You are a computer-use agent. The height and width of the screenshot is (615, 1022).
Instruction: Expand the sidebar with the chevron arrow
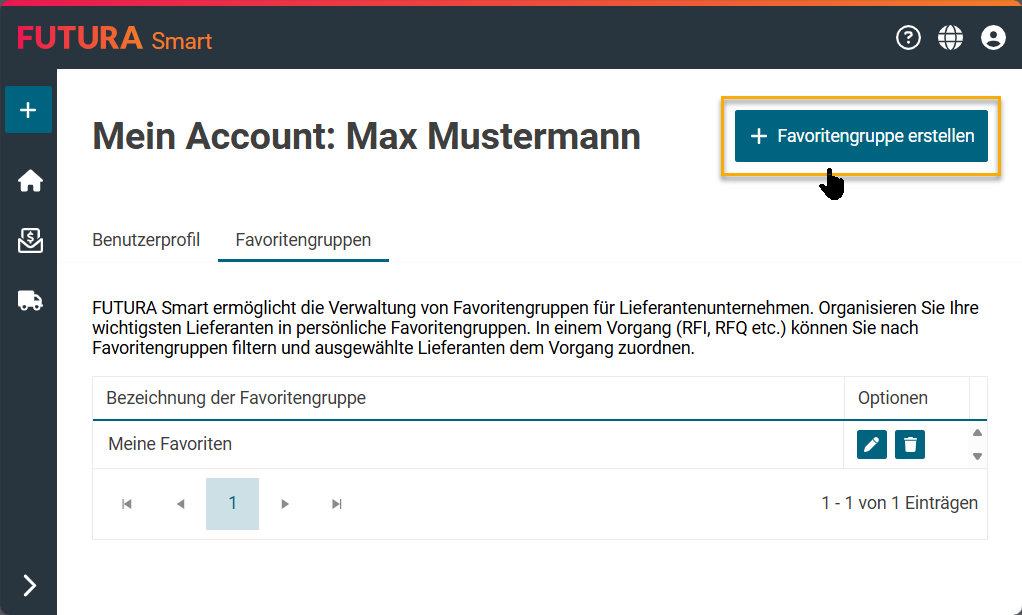(x=29, y=585)
